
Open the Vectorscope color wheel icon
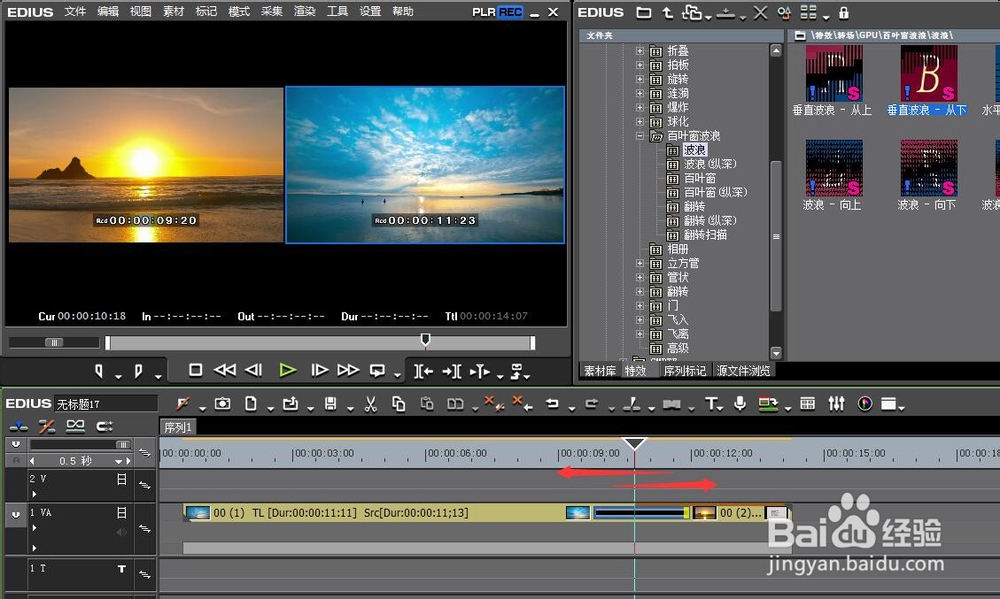(x=865, y=404)
